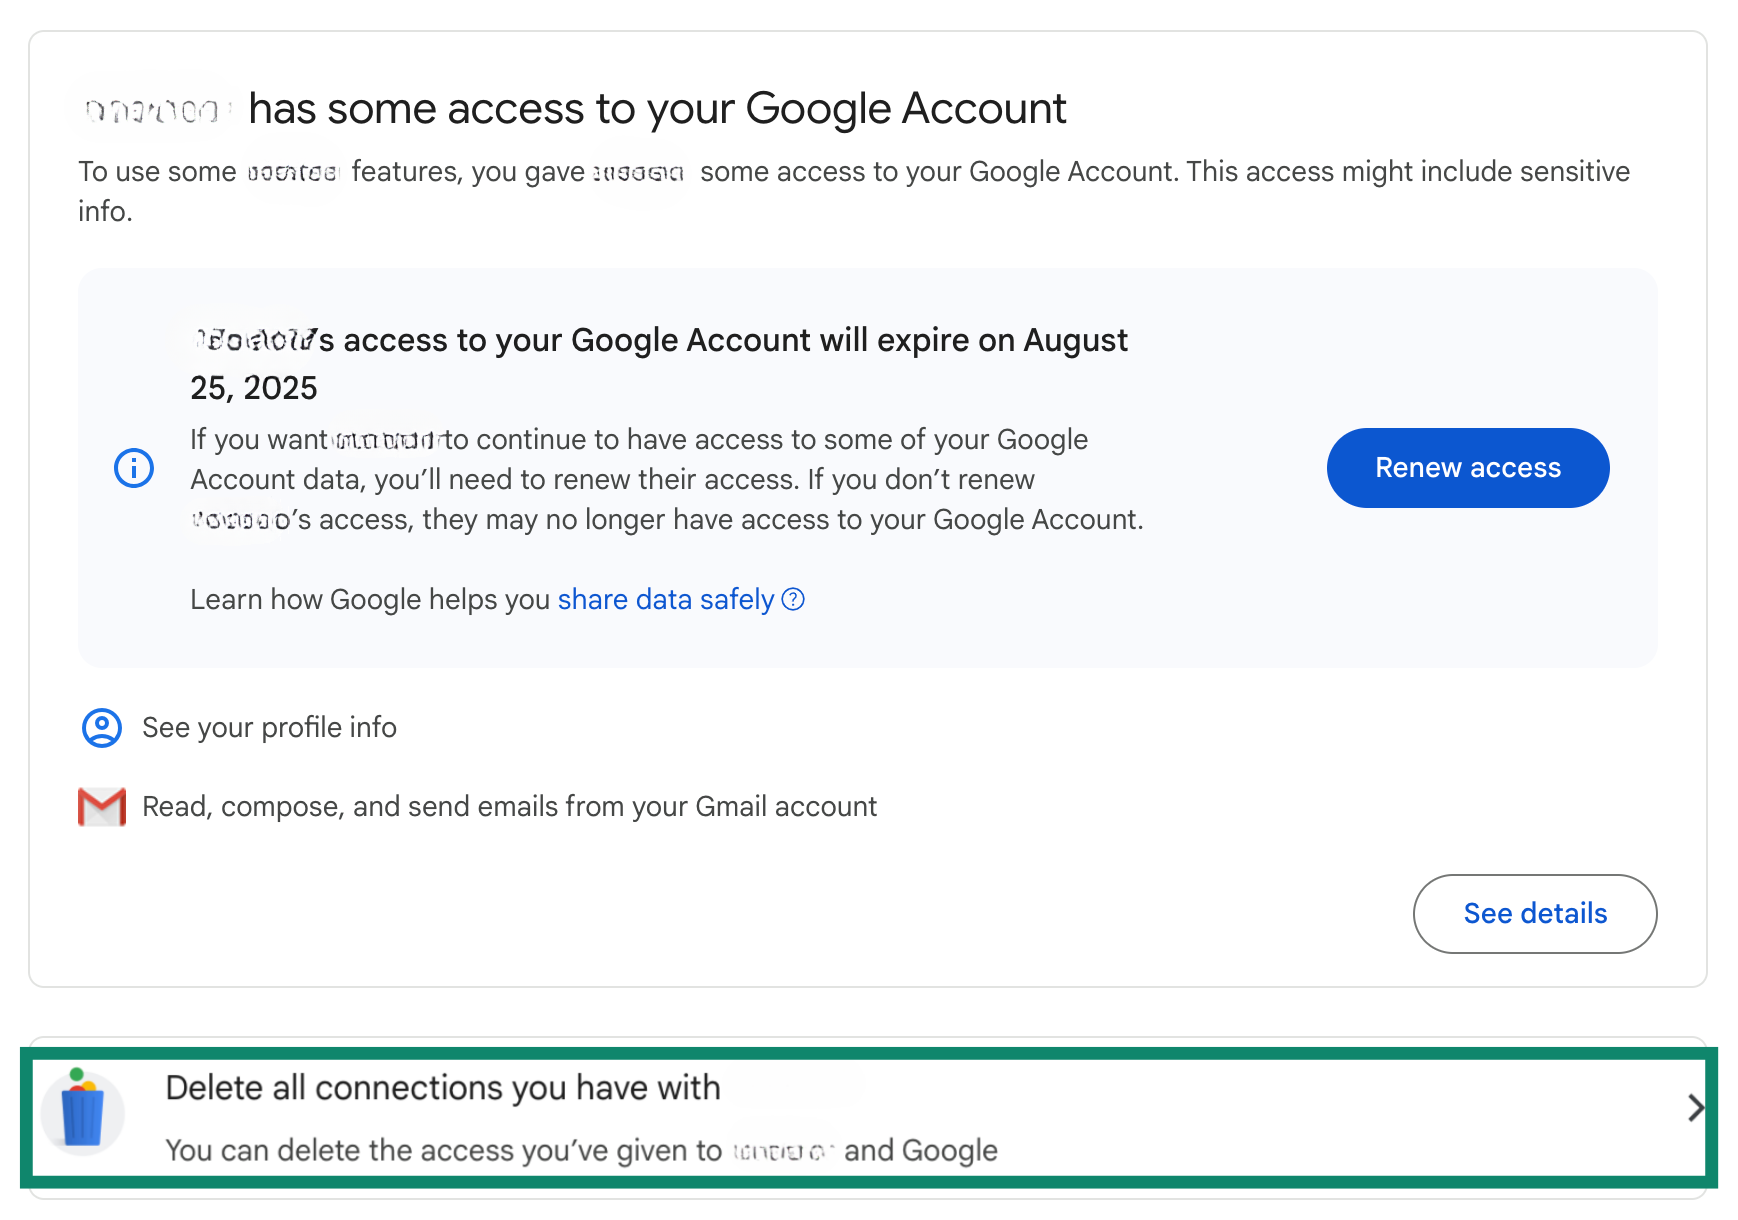
Task: Click the page title heading
Action: (575, 108)
